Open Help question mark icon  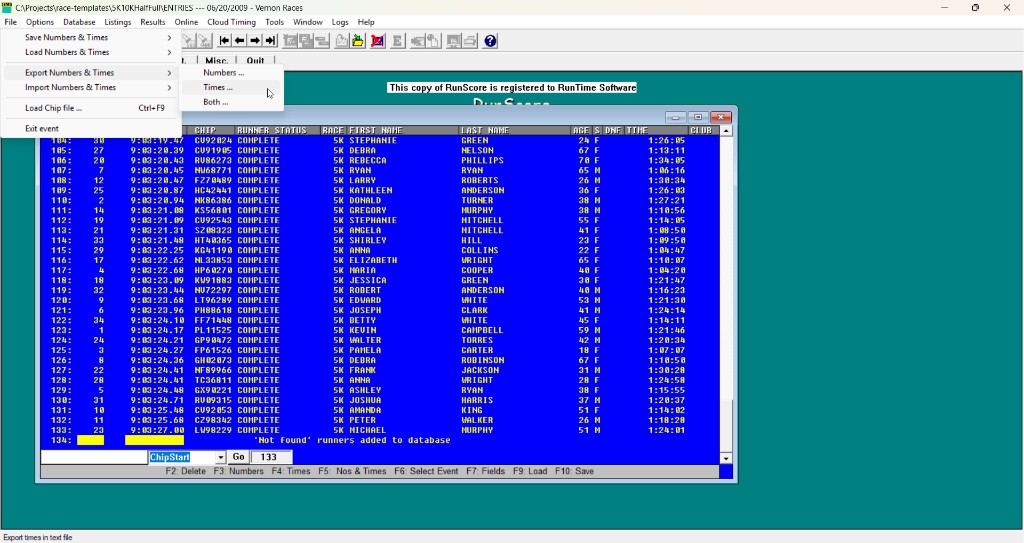pos(490,41)
